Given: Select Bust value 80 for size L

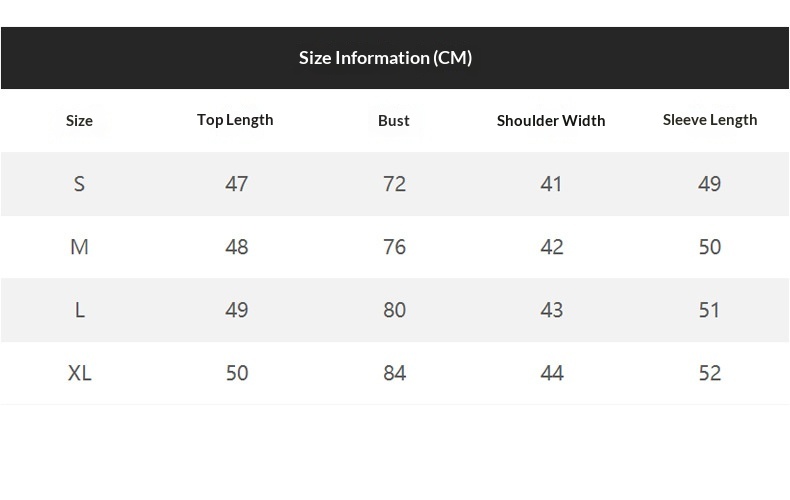Looking at the screenshot, I should tap(395, 310).
